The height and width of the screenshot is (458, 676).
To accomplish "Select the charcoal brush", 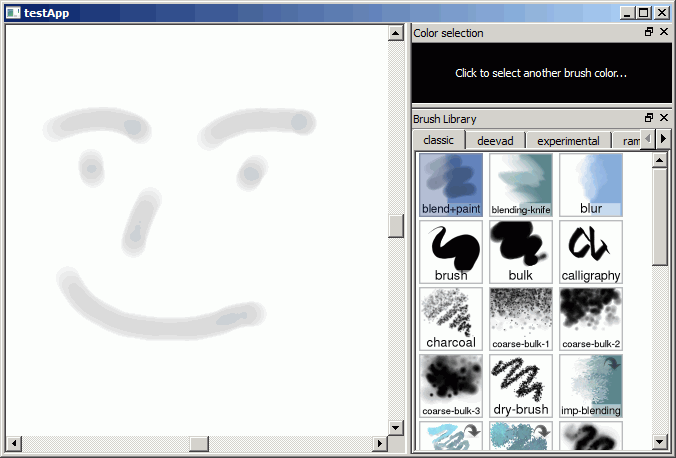I will (451, 319).
